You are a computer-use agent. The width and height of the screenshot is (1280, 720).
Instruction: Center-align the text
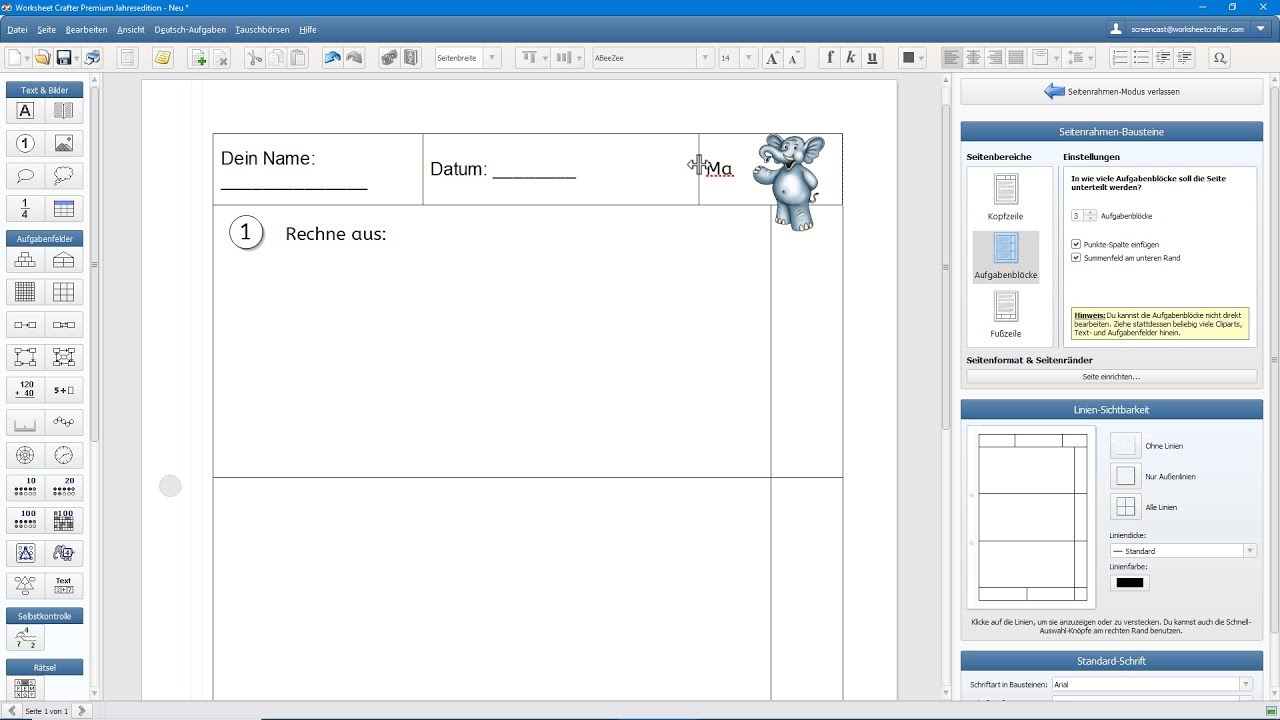(x=973, y=58)
